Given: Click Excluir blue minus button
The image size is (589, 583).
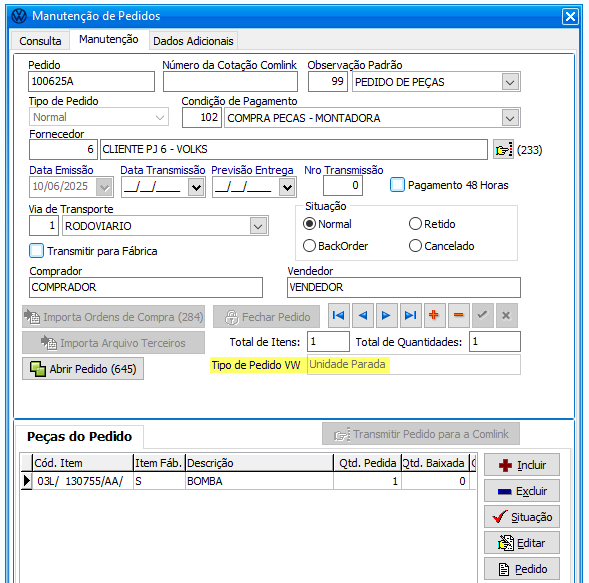Looking at the screenshot, I should (522, 491).
